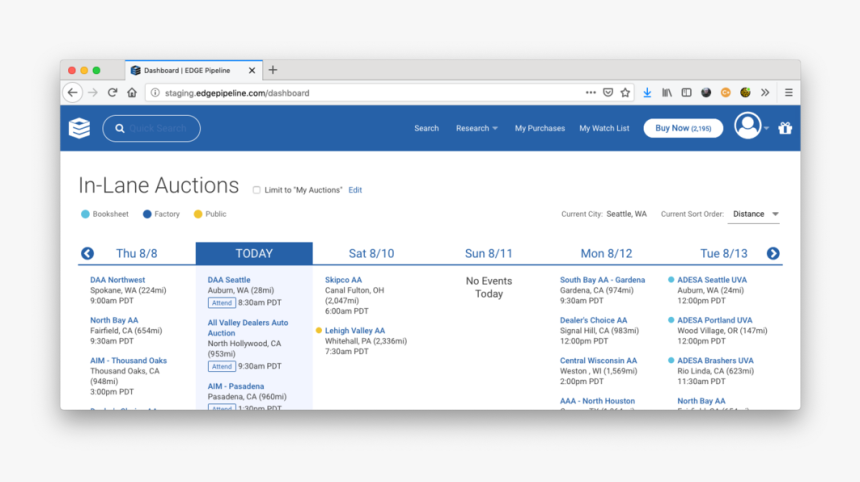
Task: Open the downloads arrow icon
Action: 647,93
